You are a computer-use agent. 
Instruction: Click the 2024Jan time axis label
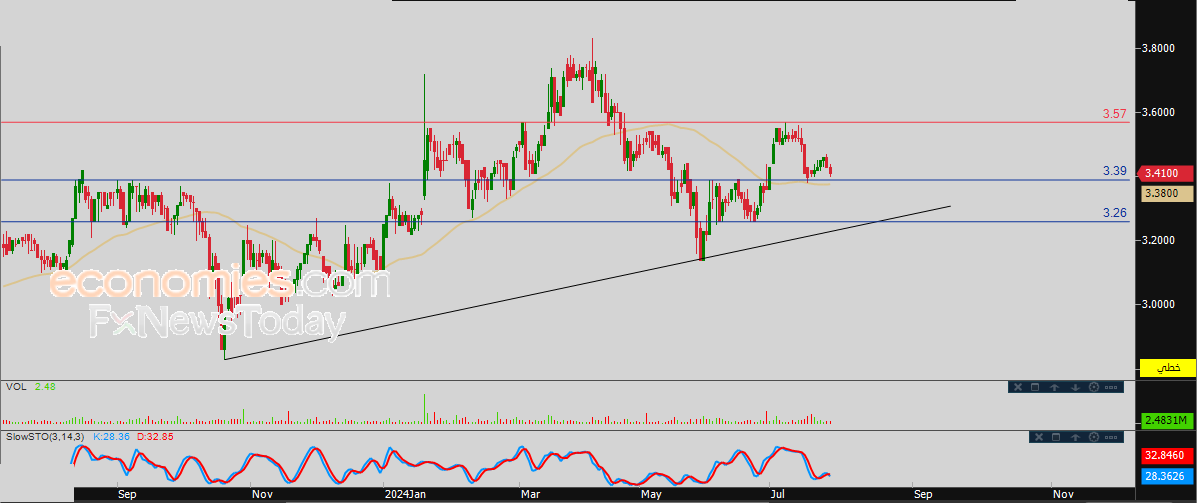[x=404, y=494]
